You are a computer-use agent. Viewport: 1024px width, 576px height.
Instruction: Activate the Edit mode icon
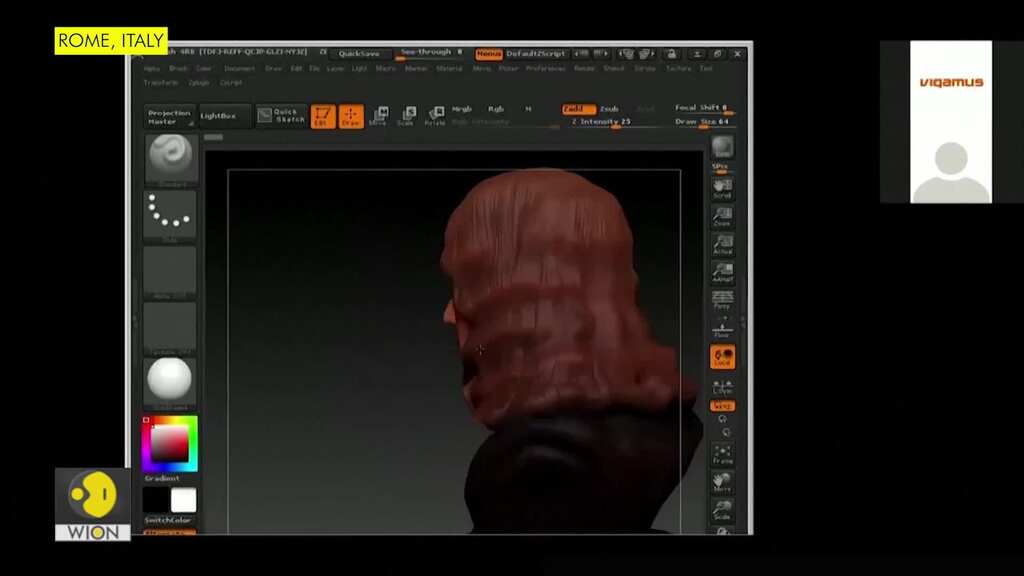click(323, 116)
